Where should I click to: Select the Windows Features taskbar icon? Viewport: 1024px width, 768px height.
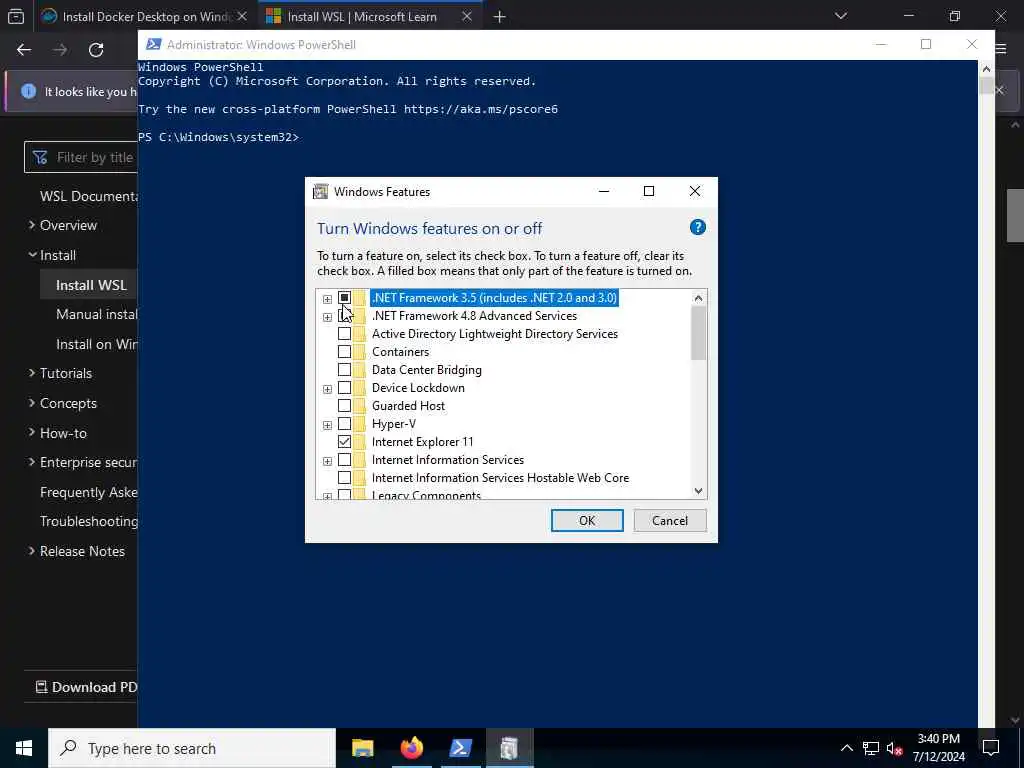pos(509,748)
